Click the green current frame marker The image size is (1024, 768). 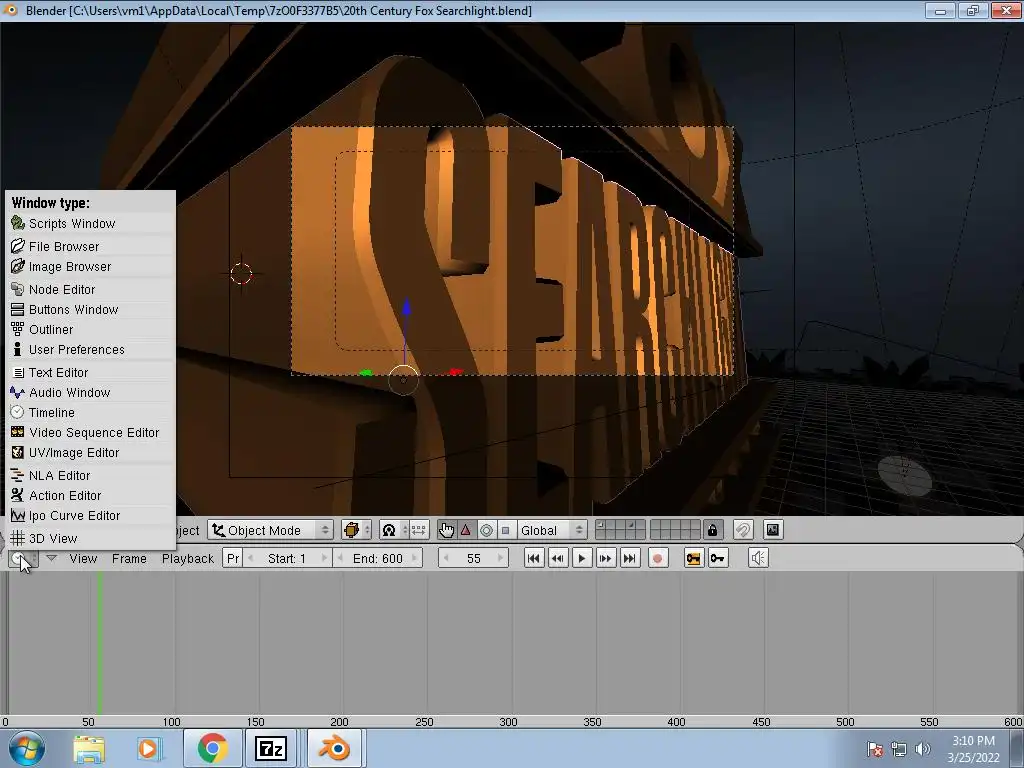click(99, 643)
